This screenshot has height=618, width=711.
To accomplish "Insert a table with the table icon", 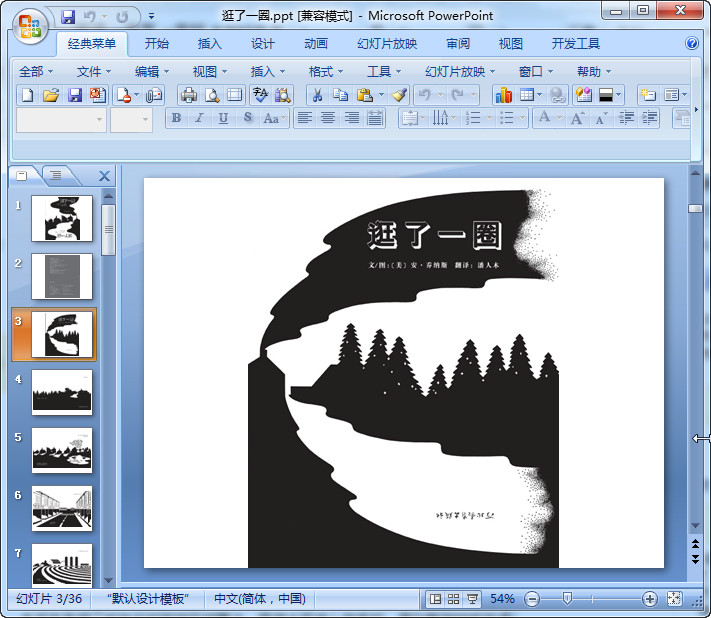I will click(526, 95).
